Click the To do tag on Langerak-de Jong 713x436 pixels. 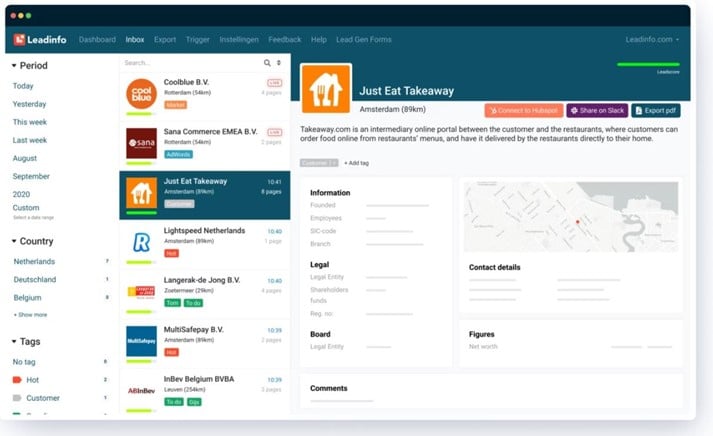tap(193, 303)
